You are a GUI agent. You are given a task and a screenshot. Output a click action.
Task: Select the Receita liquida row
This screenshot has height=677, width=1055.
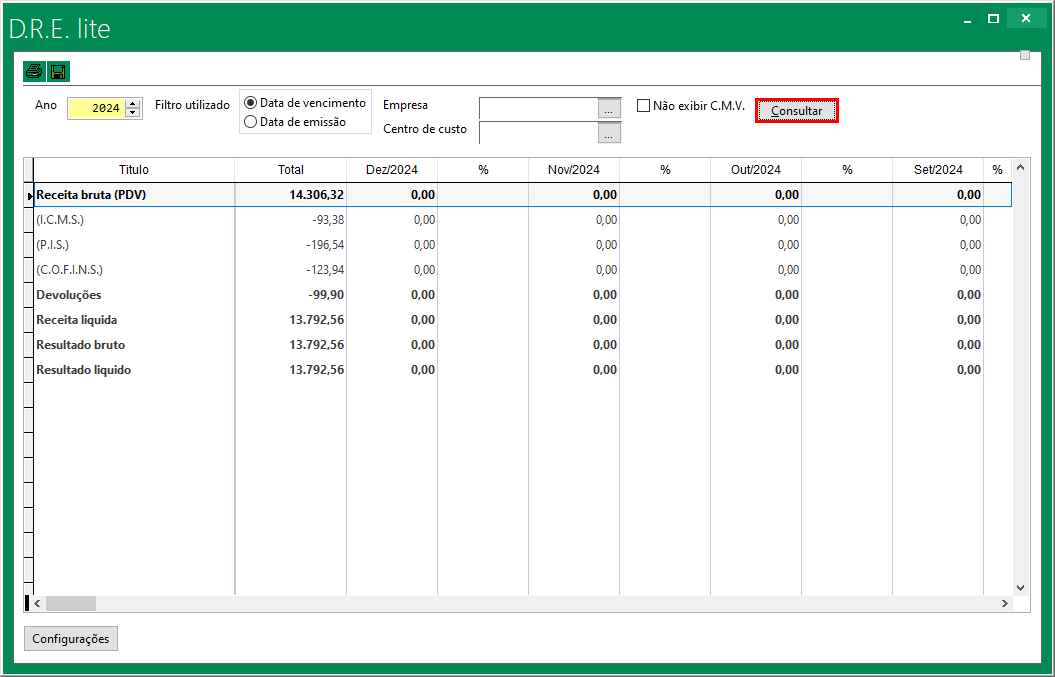pos(77,320)
